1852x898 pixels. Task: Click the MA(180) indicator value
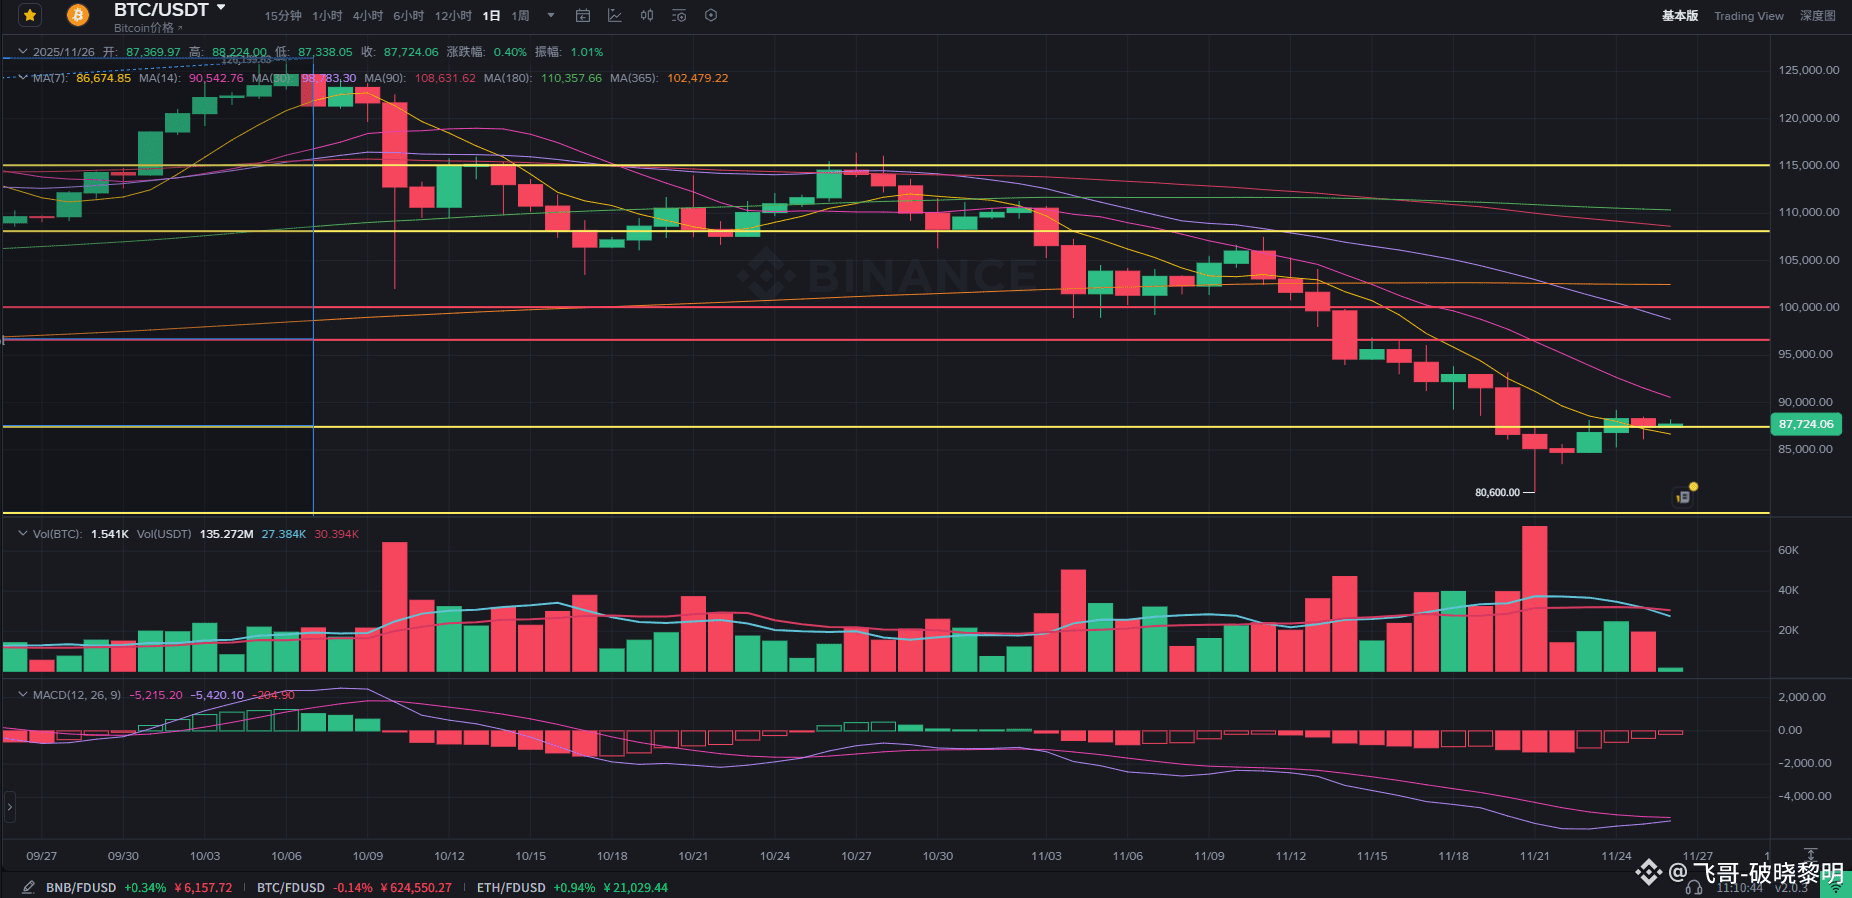(571, 78)
